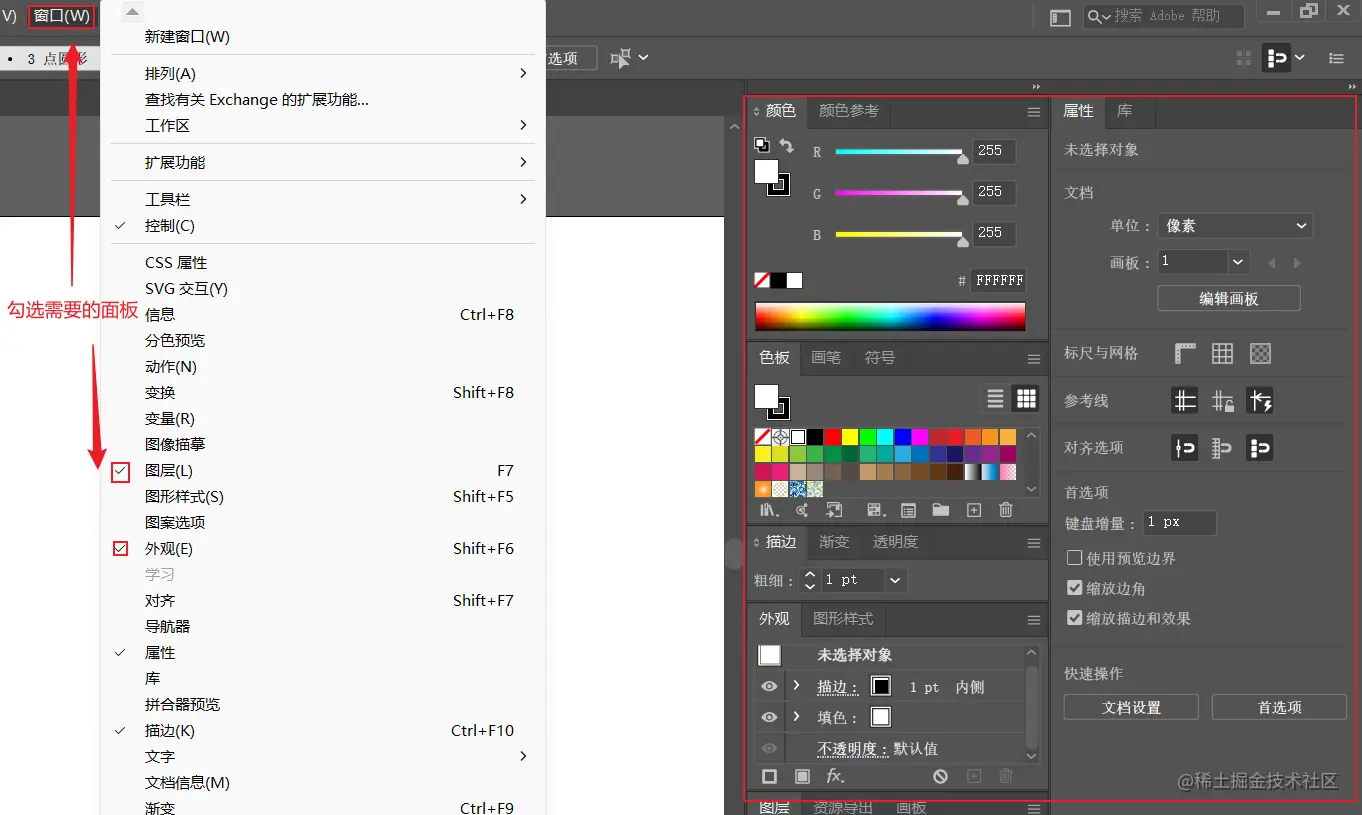Viewport: 1362px width, 815px height.
Task: Switch to the 颜色参考 tab
Action: click(849, 111)
